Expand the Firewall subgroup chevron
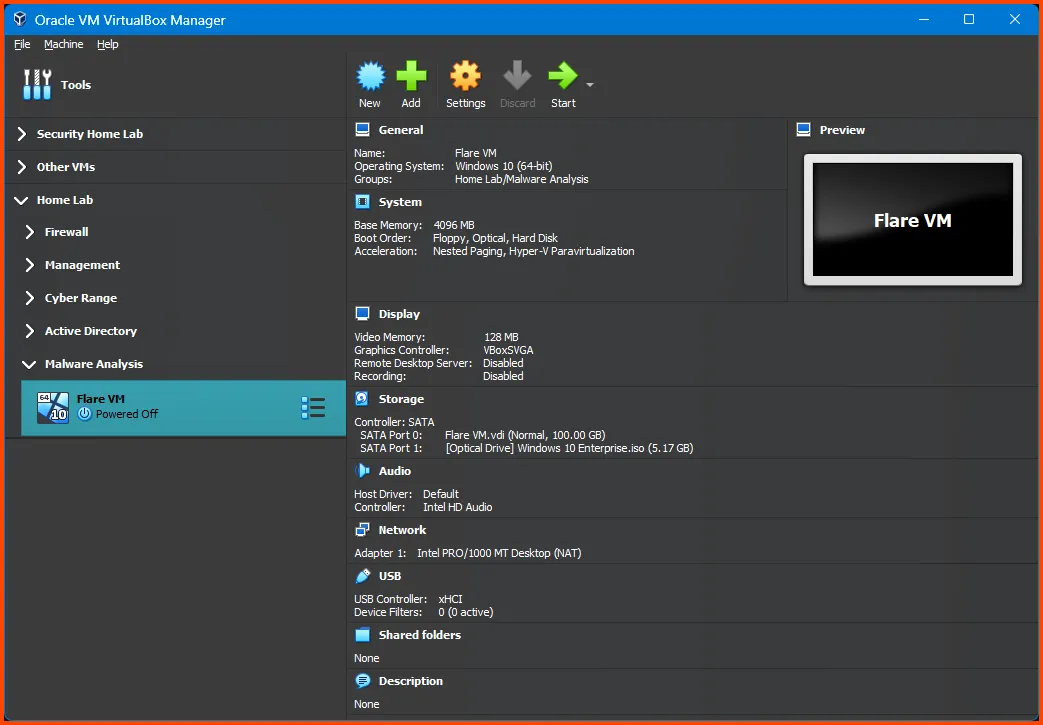1043x725 pixels. point(29,231)
